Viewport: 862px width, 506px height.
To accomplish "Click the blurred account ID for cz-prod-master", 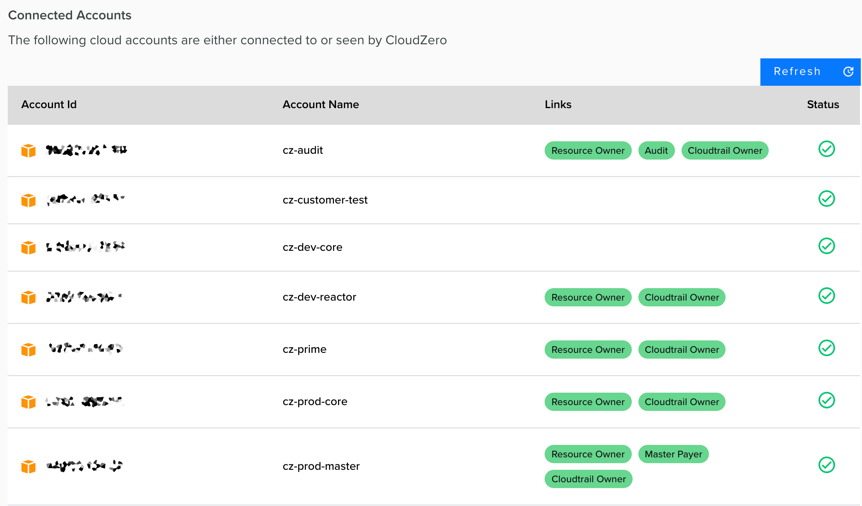I will [x=84, y=466].
